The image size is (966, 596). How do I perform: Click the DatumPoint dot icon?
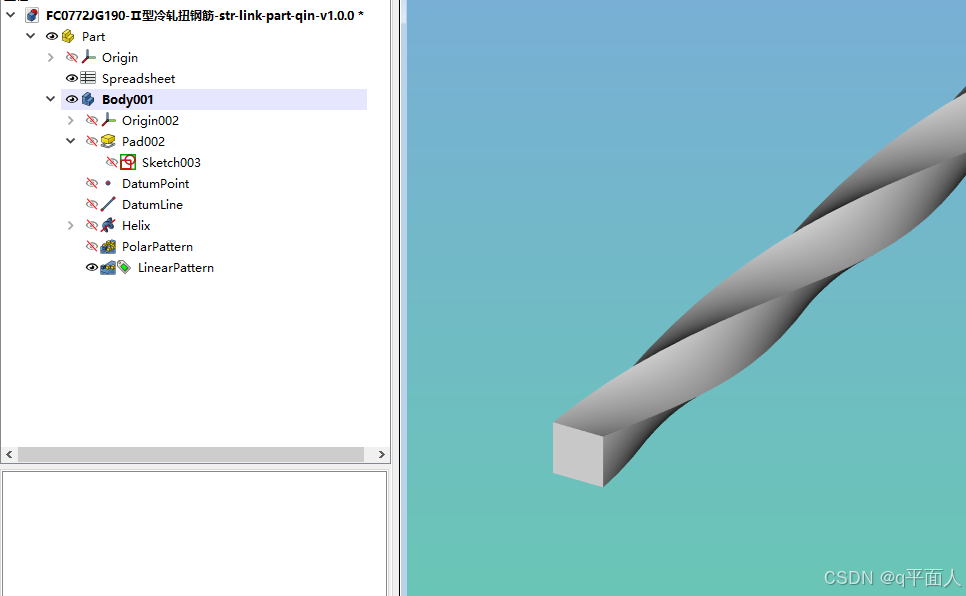[x=108, y=183]
